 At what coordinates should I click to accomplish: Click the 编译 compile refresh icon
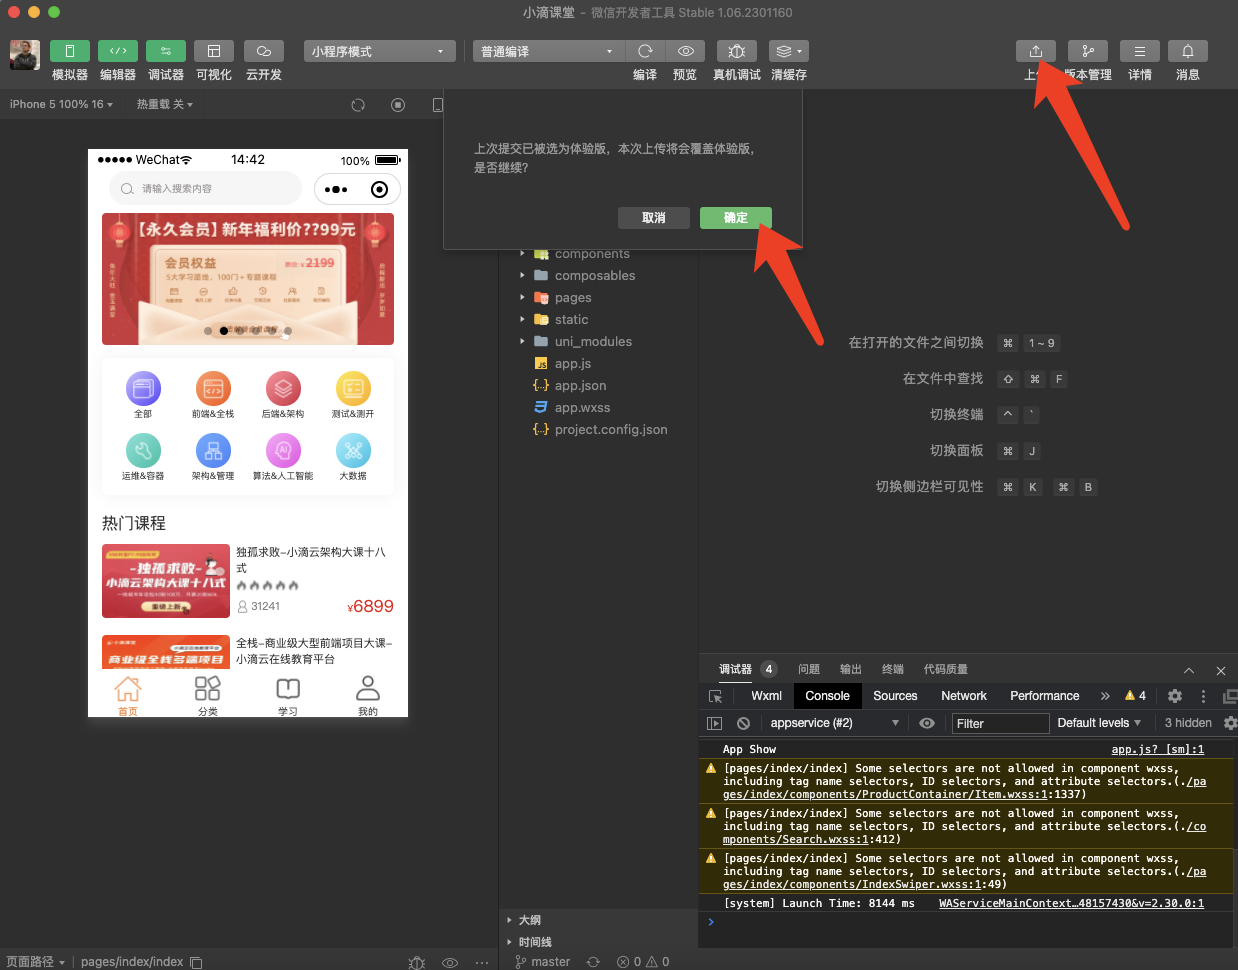coord(645,51)
